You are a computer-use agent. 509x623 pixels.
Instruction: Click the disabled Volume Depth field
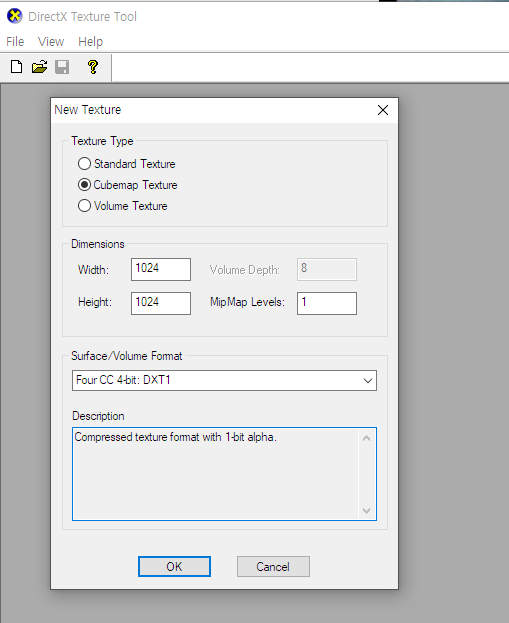pyautogui.click(x=327, y=269)
